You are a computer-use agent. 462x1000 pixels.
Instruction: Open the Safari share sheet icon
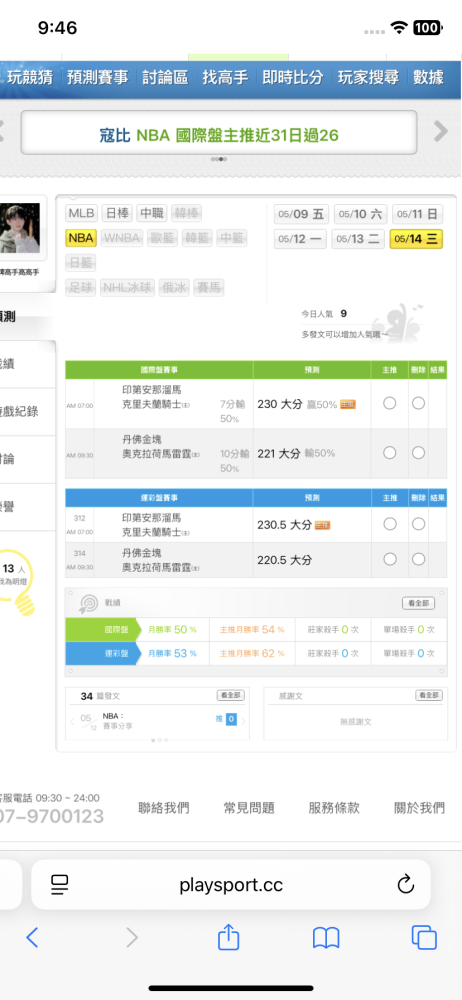coord(228,936)
